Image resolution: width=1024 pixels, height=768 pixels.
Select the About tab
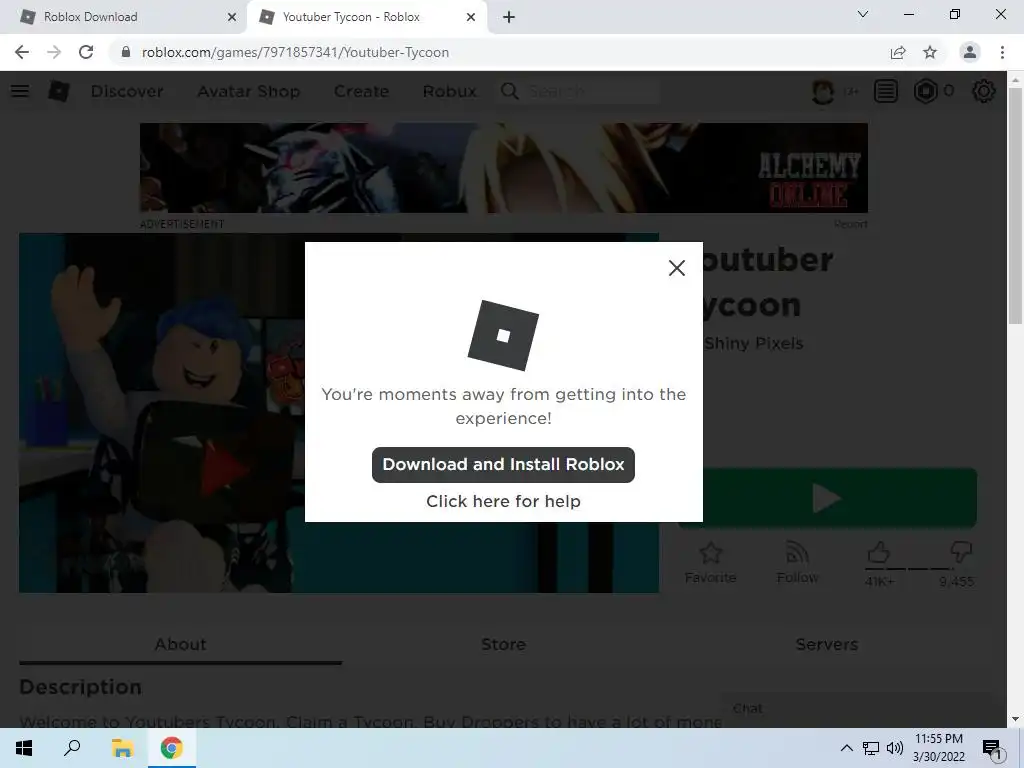180,645
